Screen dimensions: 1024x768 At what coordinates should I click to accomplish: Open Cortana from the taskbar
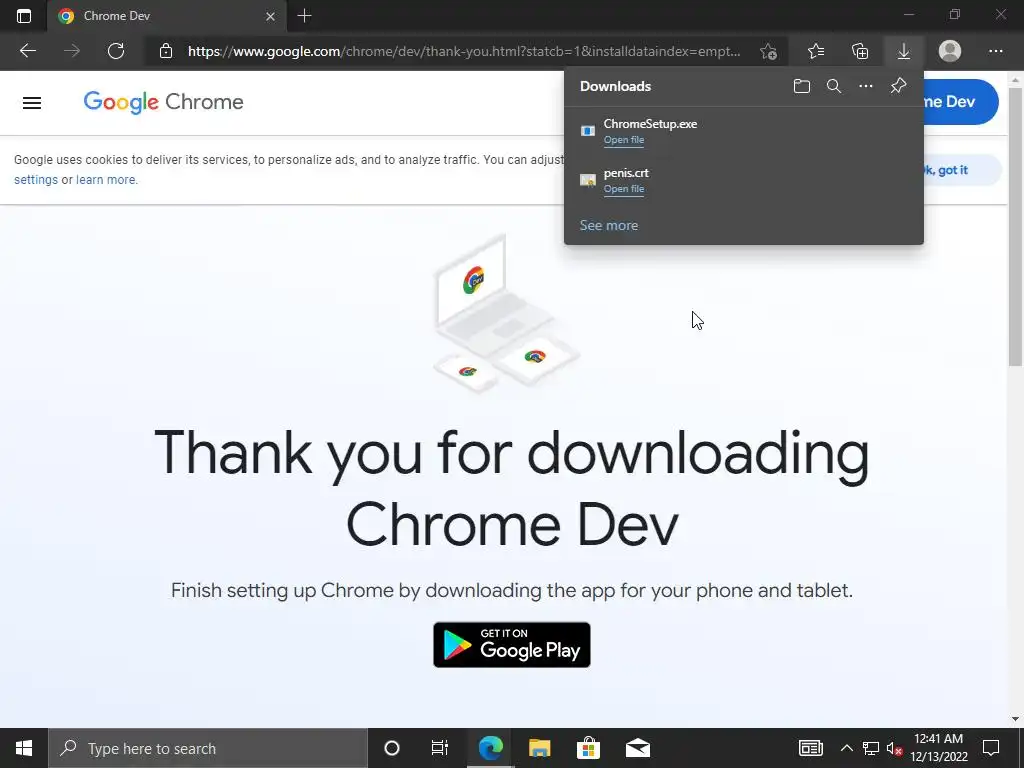[x=392, y=748]
